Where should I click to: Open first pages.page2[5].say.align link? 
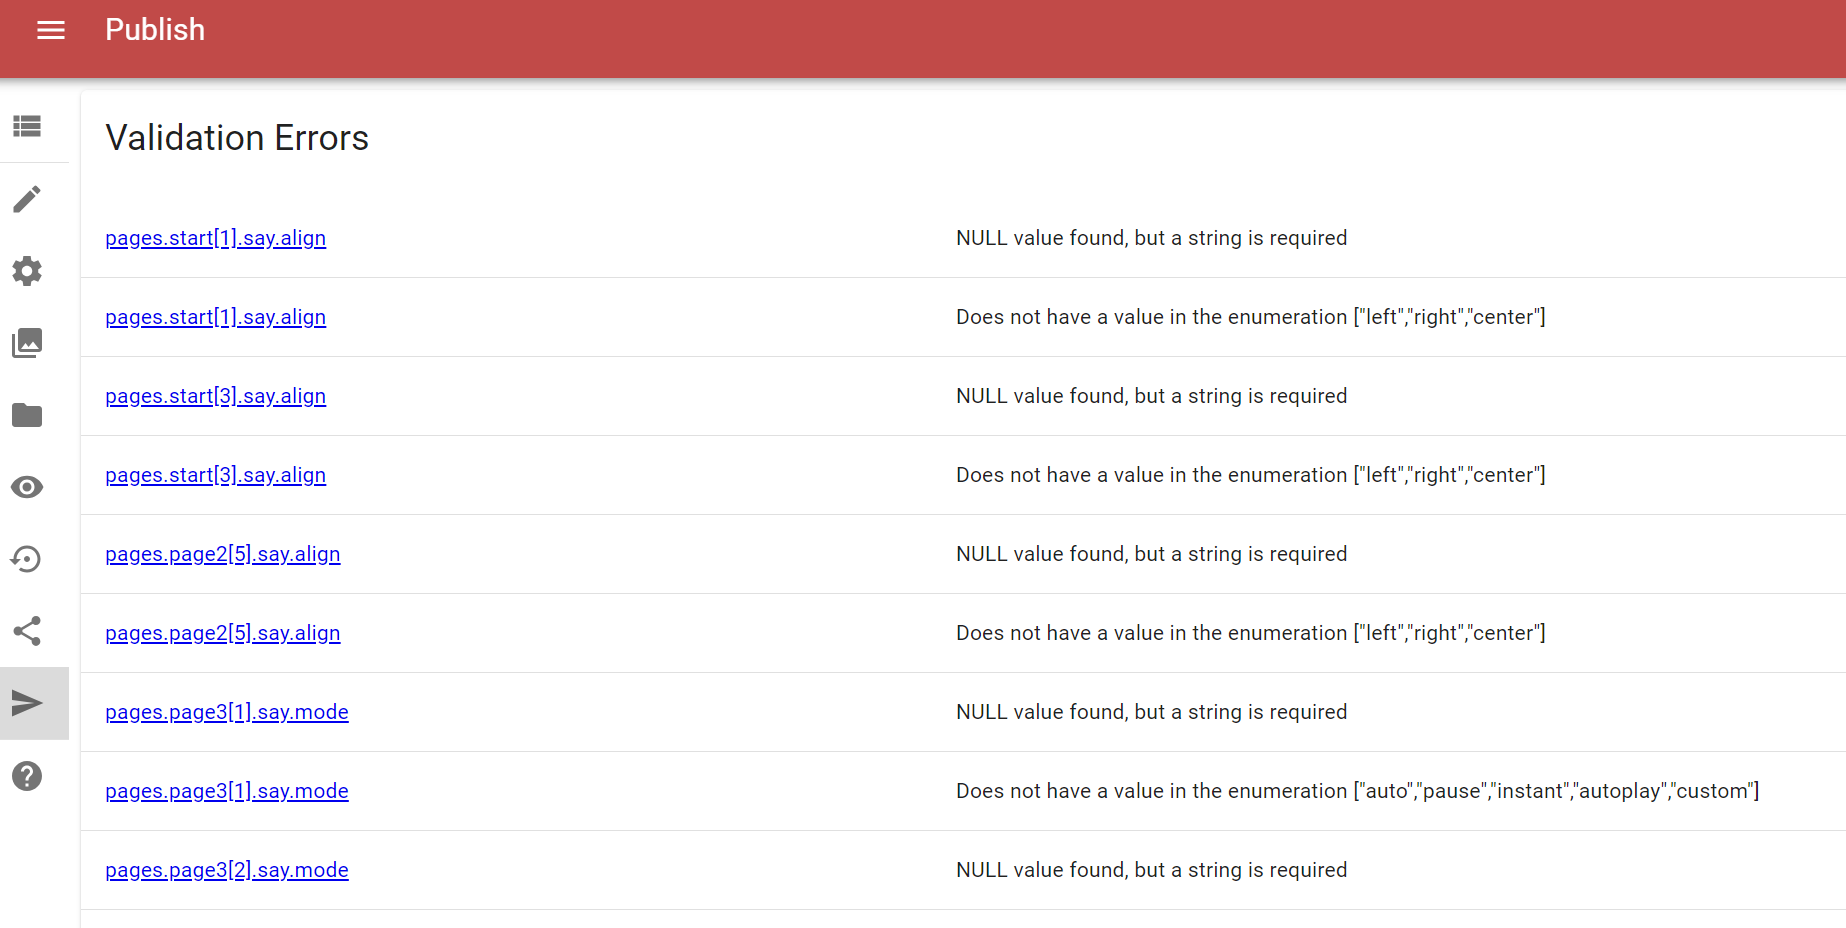click(x=223, y=554)
